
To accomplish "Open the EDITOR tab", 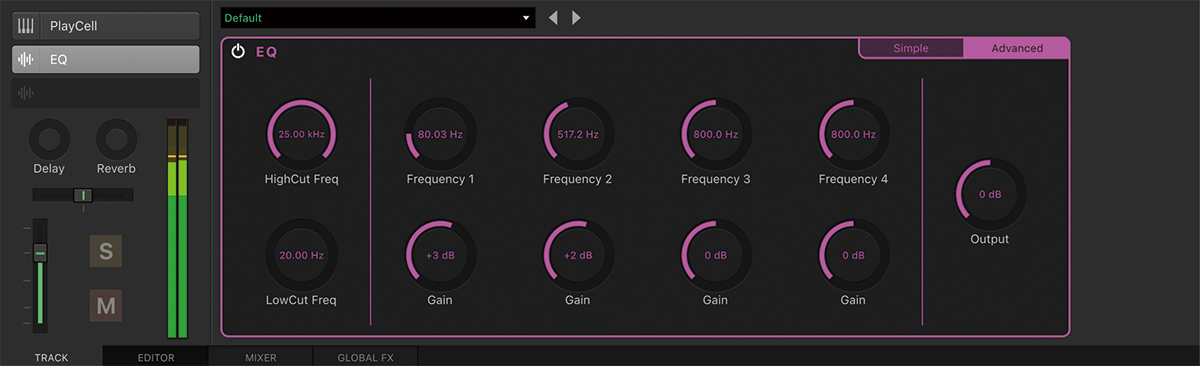I will click(x=156, y=357).
